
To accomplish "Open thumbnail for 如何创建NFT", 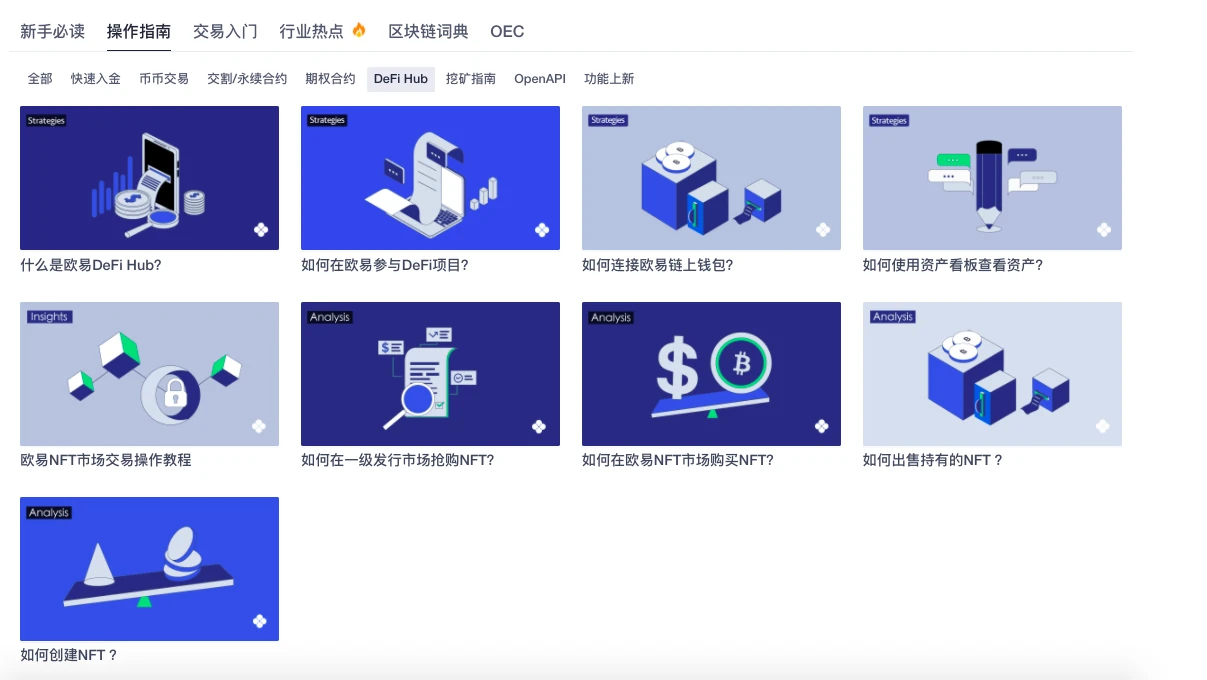I will 149,569.
